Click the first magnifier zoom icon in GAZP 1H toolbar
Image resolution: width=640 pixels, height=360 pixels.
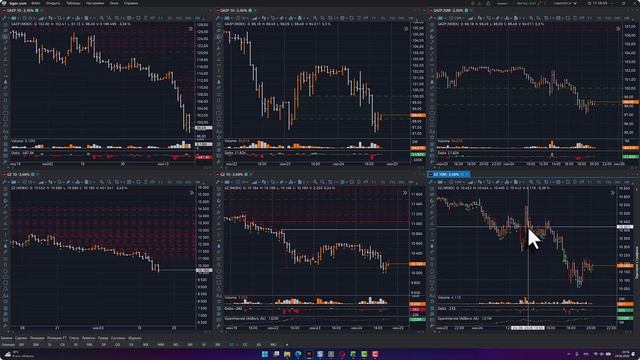click(315, 18)
